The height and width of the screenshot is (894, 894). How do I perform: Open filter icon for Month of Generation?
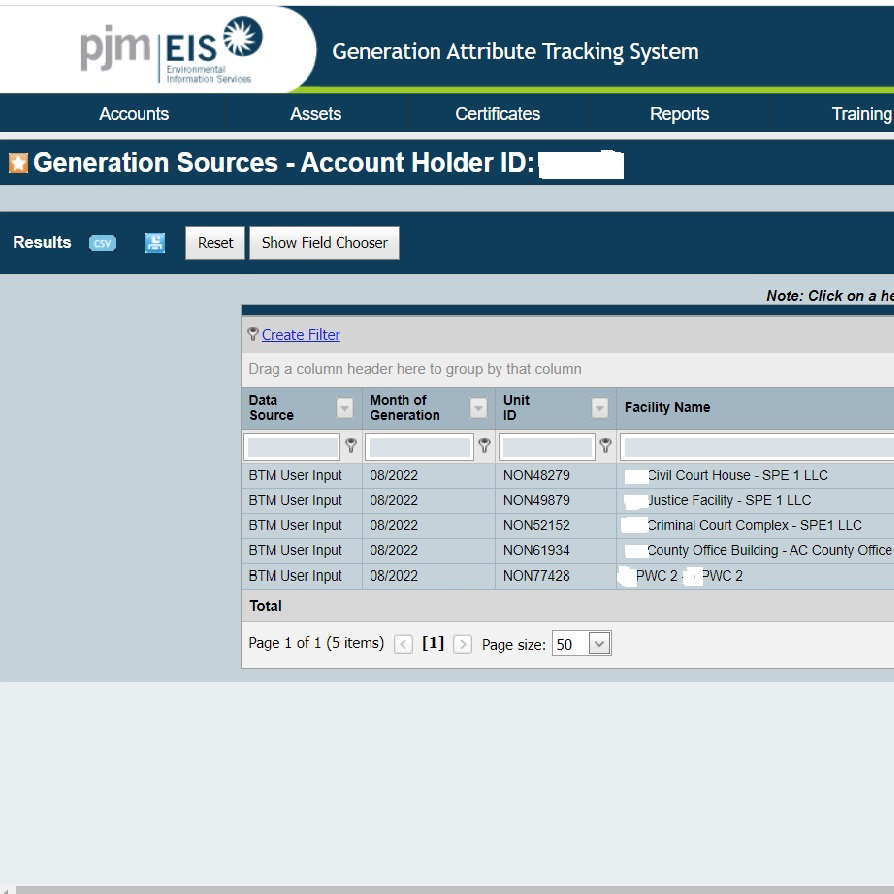tap(485, 446)
